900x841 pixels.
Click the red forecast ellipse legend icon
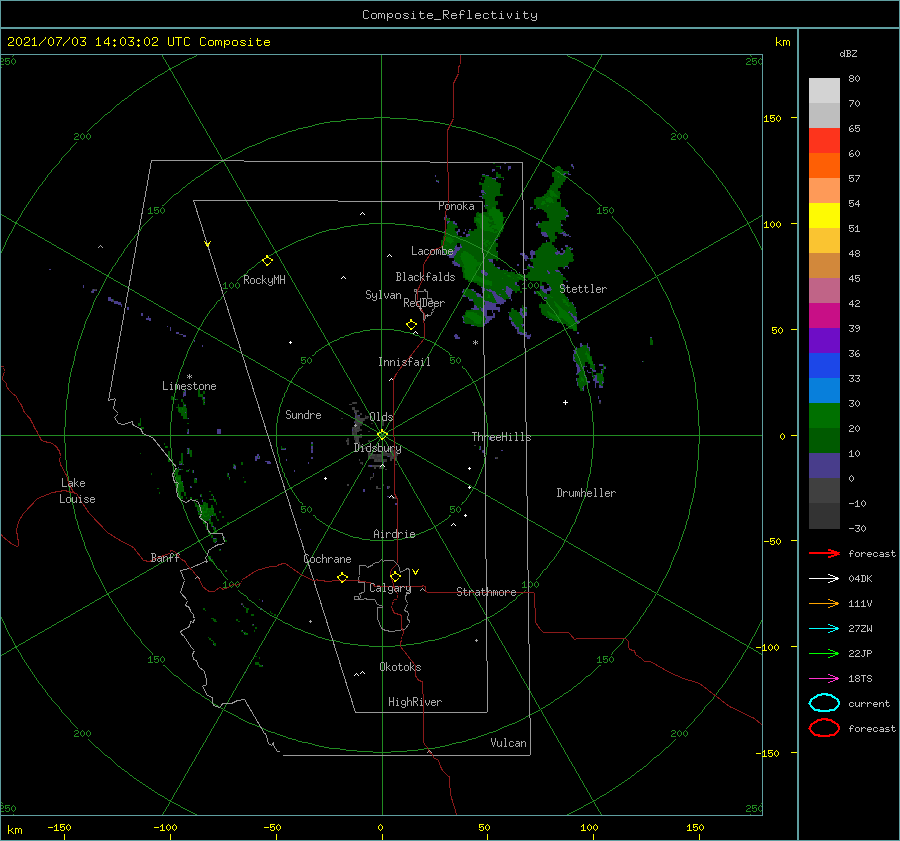[824, 728]
